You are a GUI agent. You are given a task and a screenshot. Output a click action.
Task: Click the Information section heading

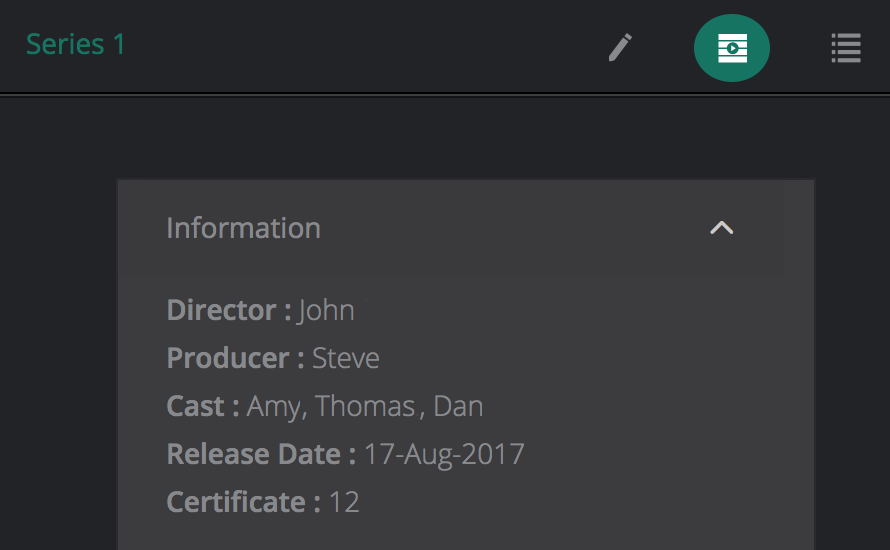243,228
